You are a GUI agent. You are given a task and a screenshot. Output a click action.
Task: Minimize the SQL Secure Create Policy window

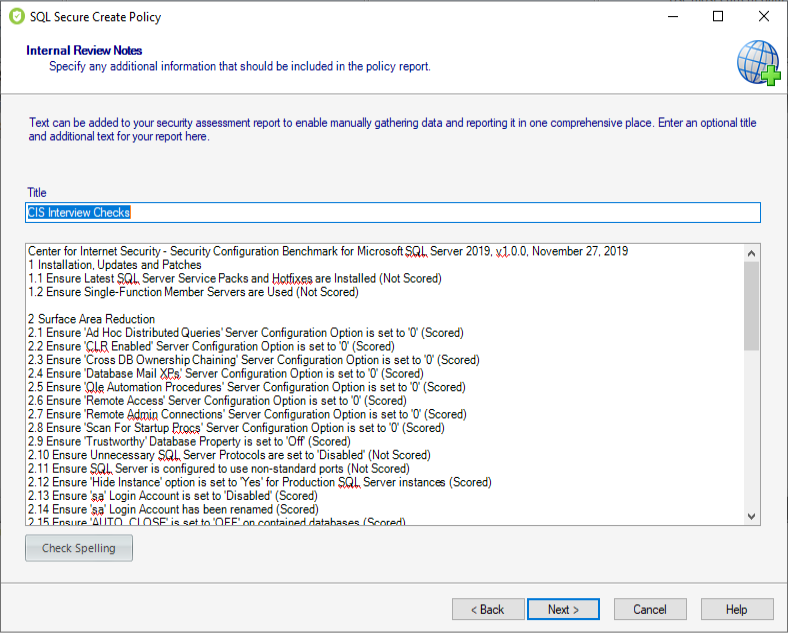point(673,17)
